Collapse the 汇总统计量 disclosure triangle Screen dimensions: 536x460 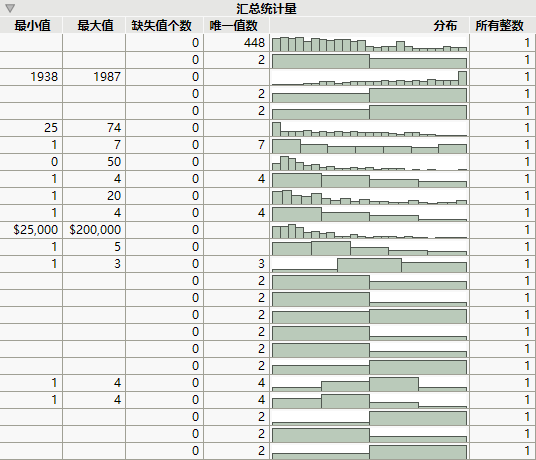click(x=10, y=8)
